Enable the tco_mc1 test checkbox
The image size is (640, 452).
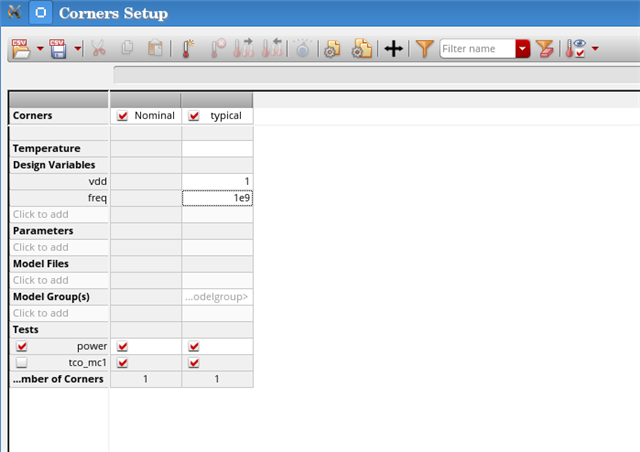(21, 363)
